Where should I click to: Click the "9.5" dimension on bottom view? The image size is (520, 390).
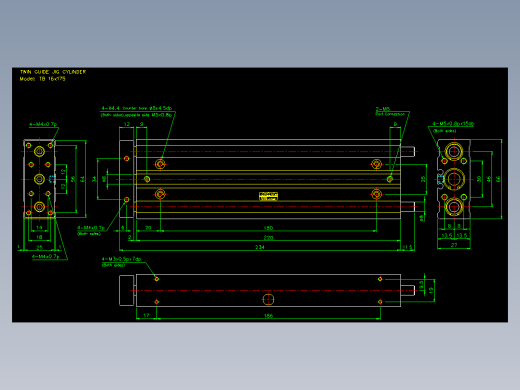[421, 285]
